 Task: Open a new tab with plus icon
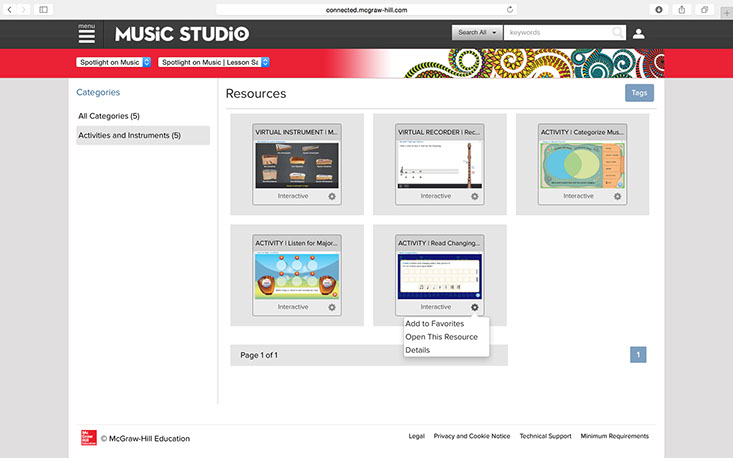click(x=726, y=13)
